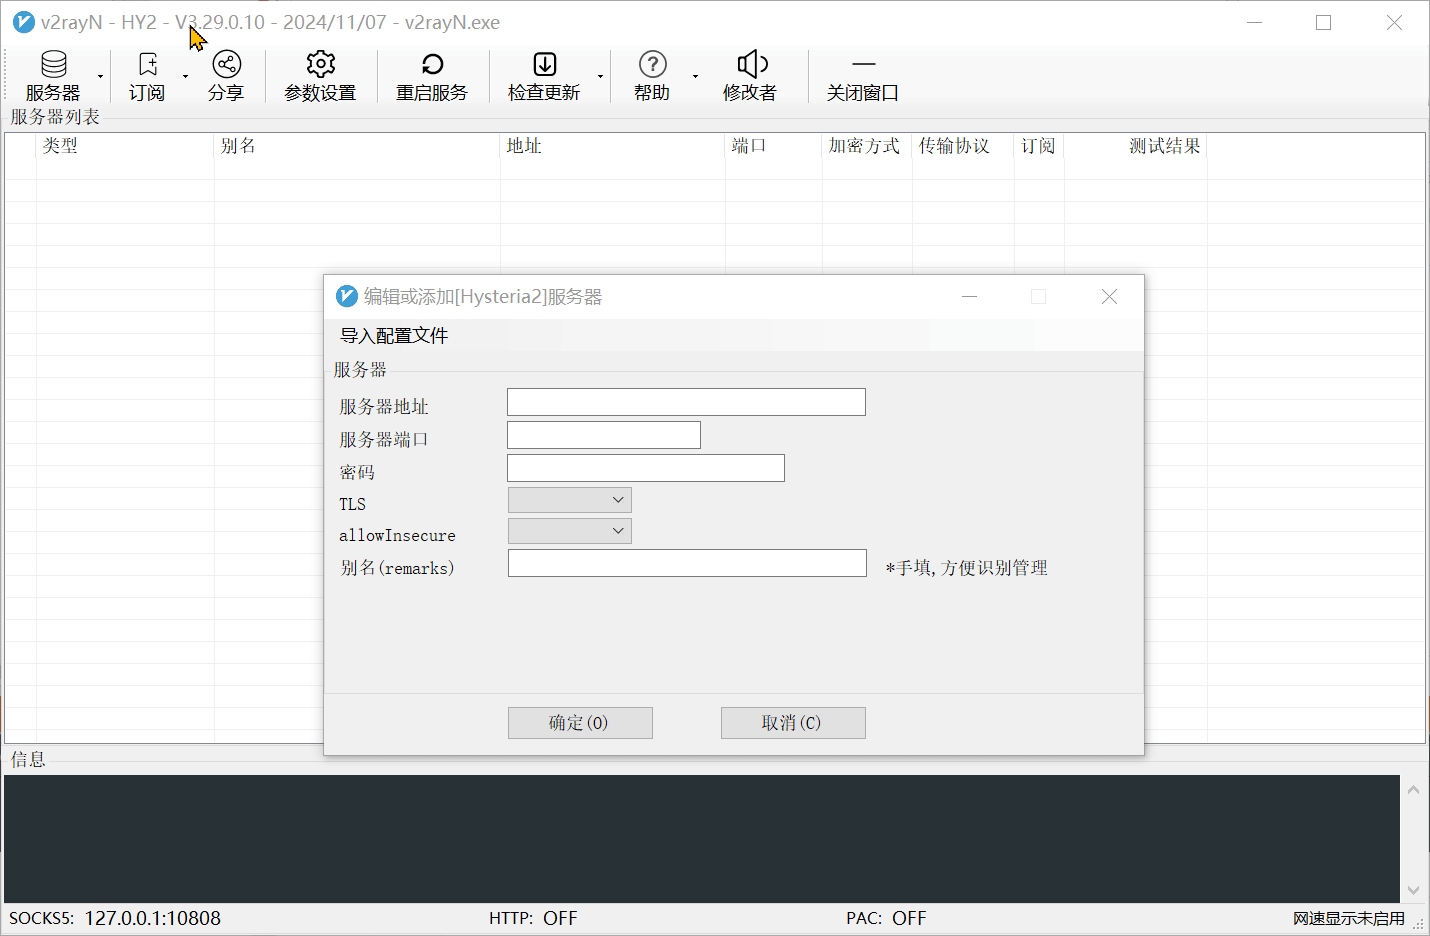The width and height of the screenshot is (1430, 936).
Task: Click the Share (分享) icon
Action: tap(226, 65)
